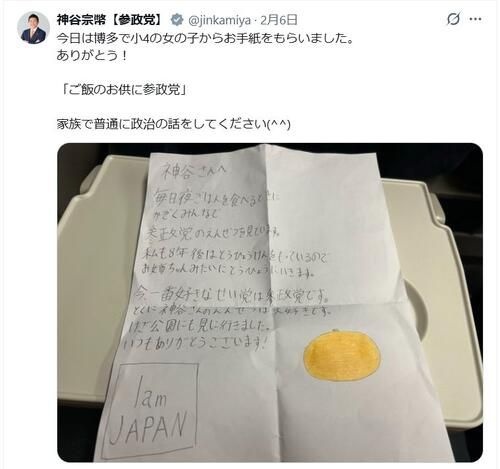
Task: Open the post via 2月6日 timestamp
Action: tap(279, 20)
